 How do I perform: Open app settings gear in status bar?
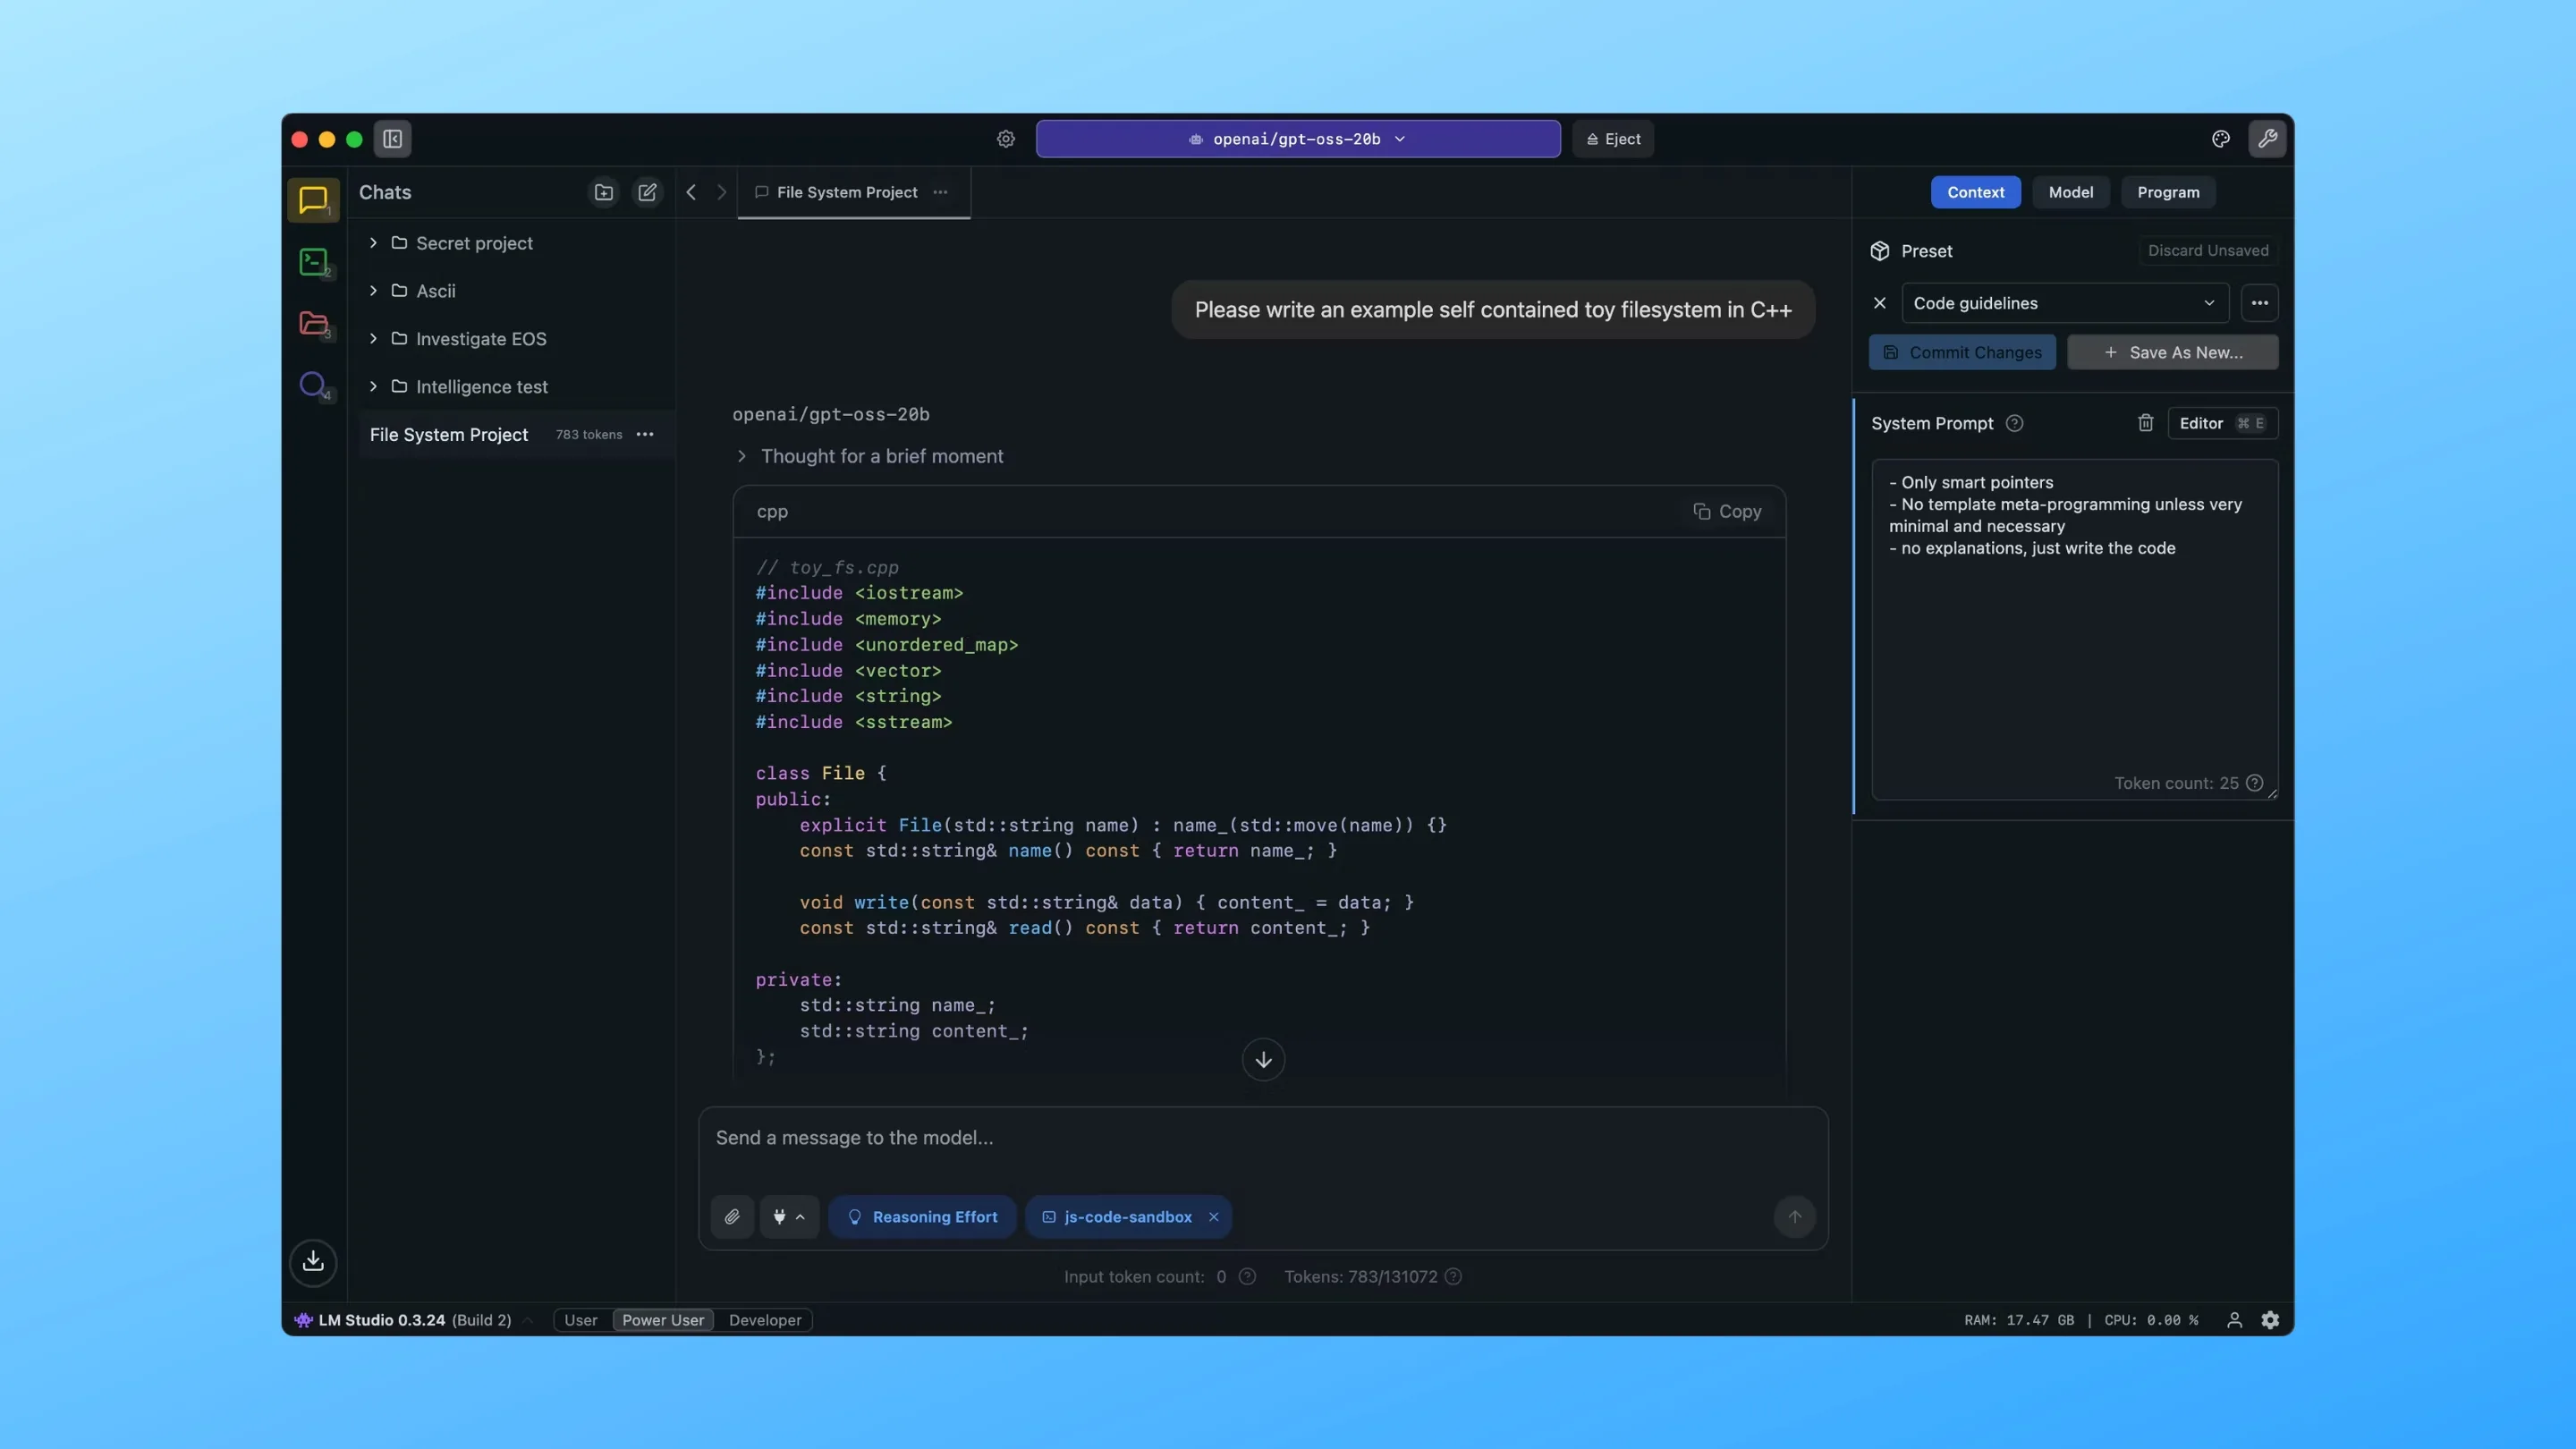2270,1320
